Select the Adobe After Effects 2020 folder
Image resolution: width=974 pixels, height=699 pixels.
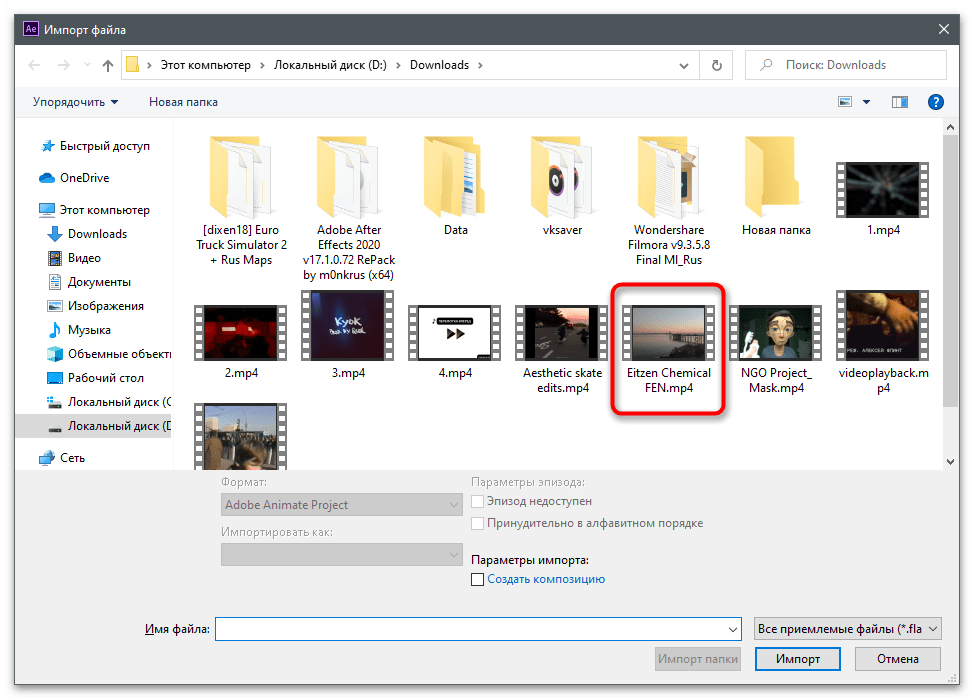pos(348,208)
